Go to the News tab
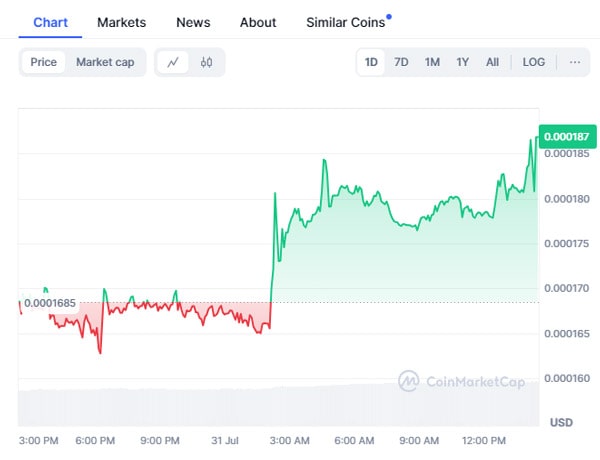600x460 pixels. coord(193,22)
